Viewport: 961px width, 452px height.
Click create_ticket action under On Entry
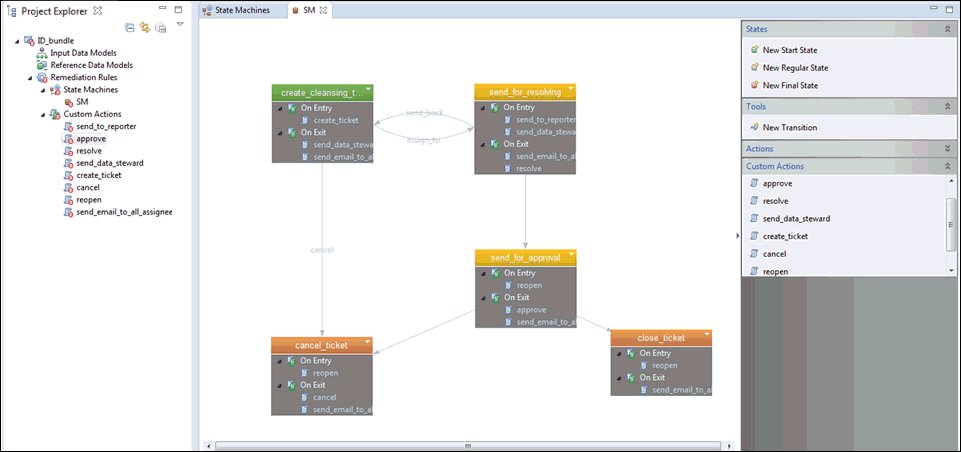[335, 120]
